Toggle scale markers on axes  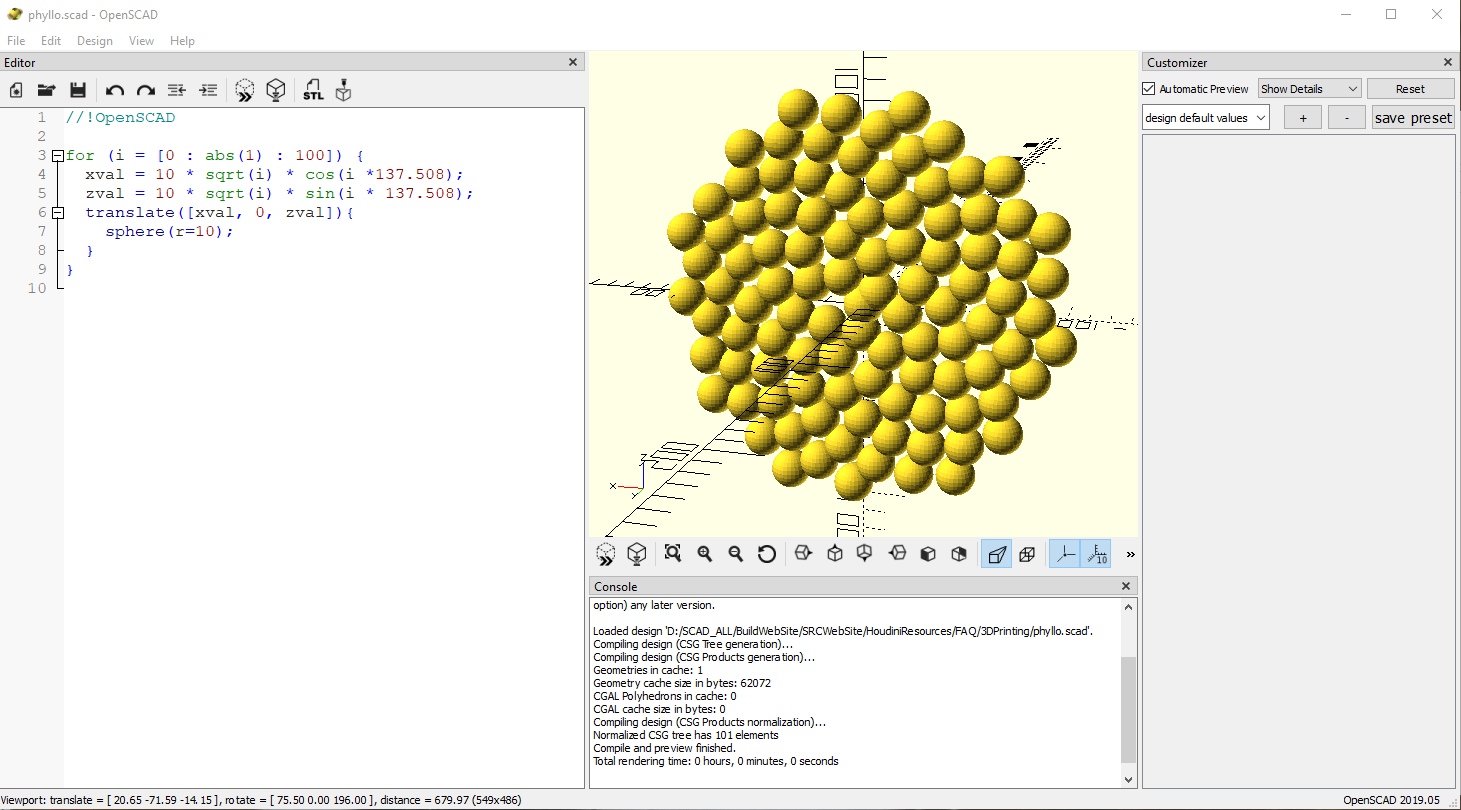(x=1096, y=553)
